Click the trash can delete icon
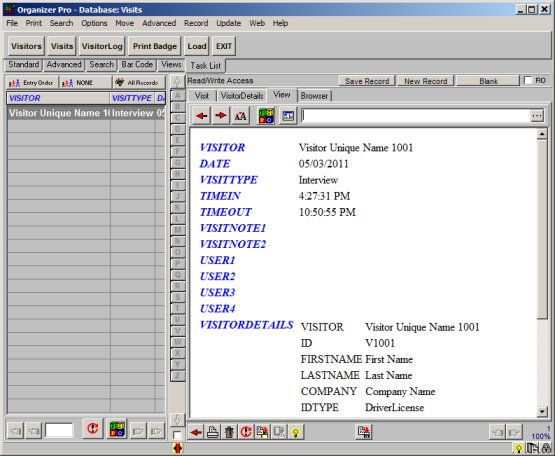 [229, 432]
